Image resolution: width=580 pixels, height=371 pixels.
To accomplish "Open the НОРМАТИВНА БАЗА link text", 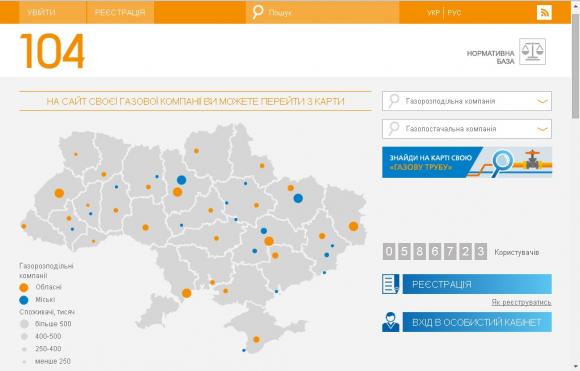I will coord(490,57).
